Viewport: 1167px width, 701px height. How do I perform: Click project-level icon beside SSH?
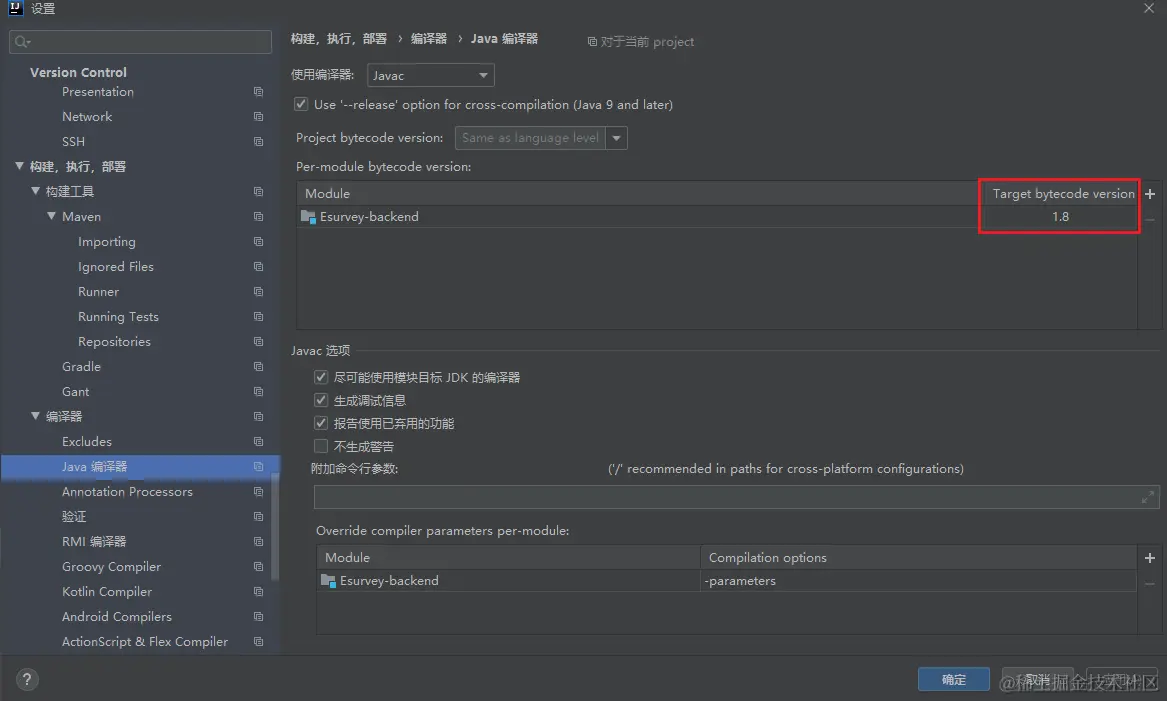click(x=258, y=141)
